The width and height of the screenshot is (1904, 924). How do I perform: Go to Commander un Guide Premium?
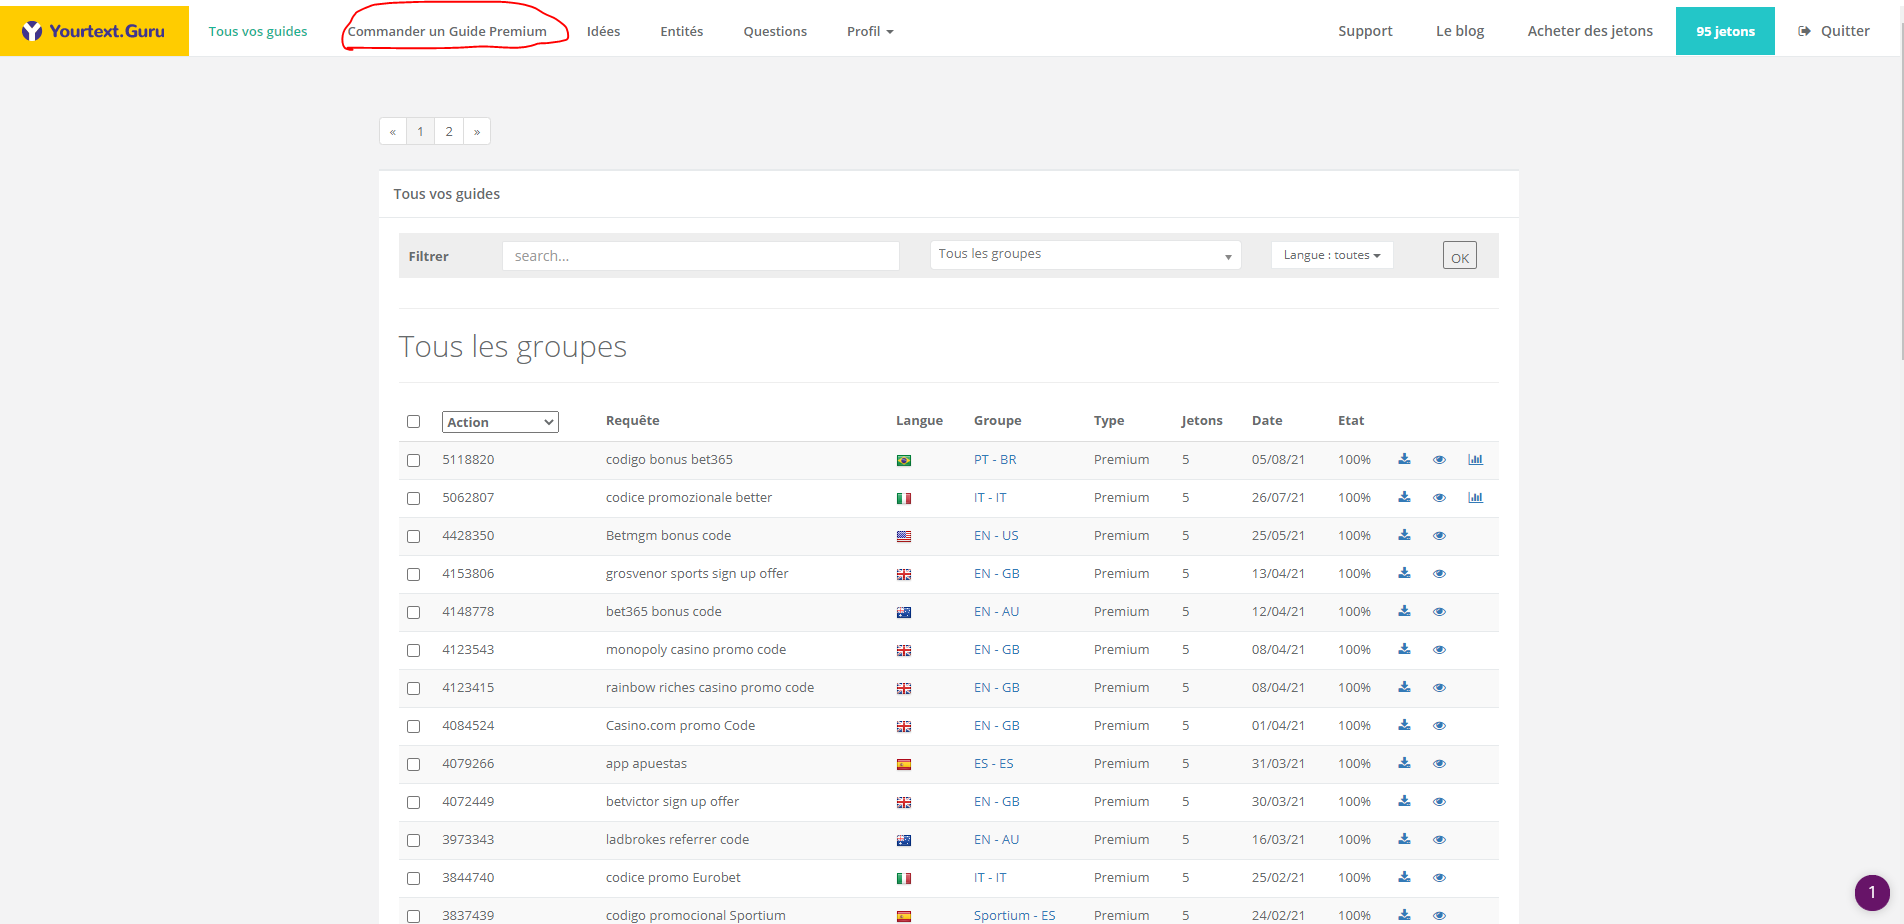447,31
